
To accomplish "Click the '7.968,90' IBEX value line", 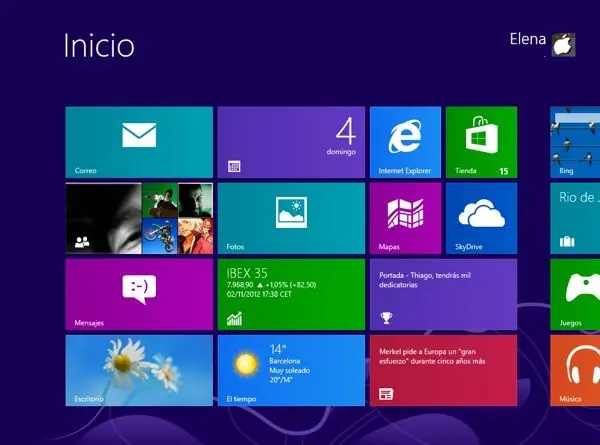I will point(271,285).
